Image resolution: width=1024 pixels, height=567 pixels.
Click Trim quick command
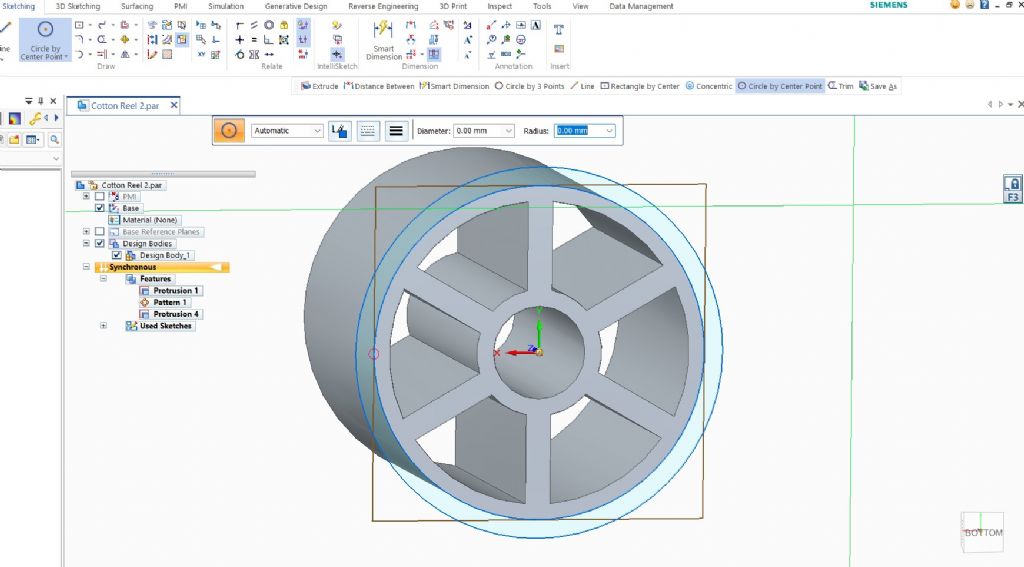coord(840,86)
